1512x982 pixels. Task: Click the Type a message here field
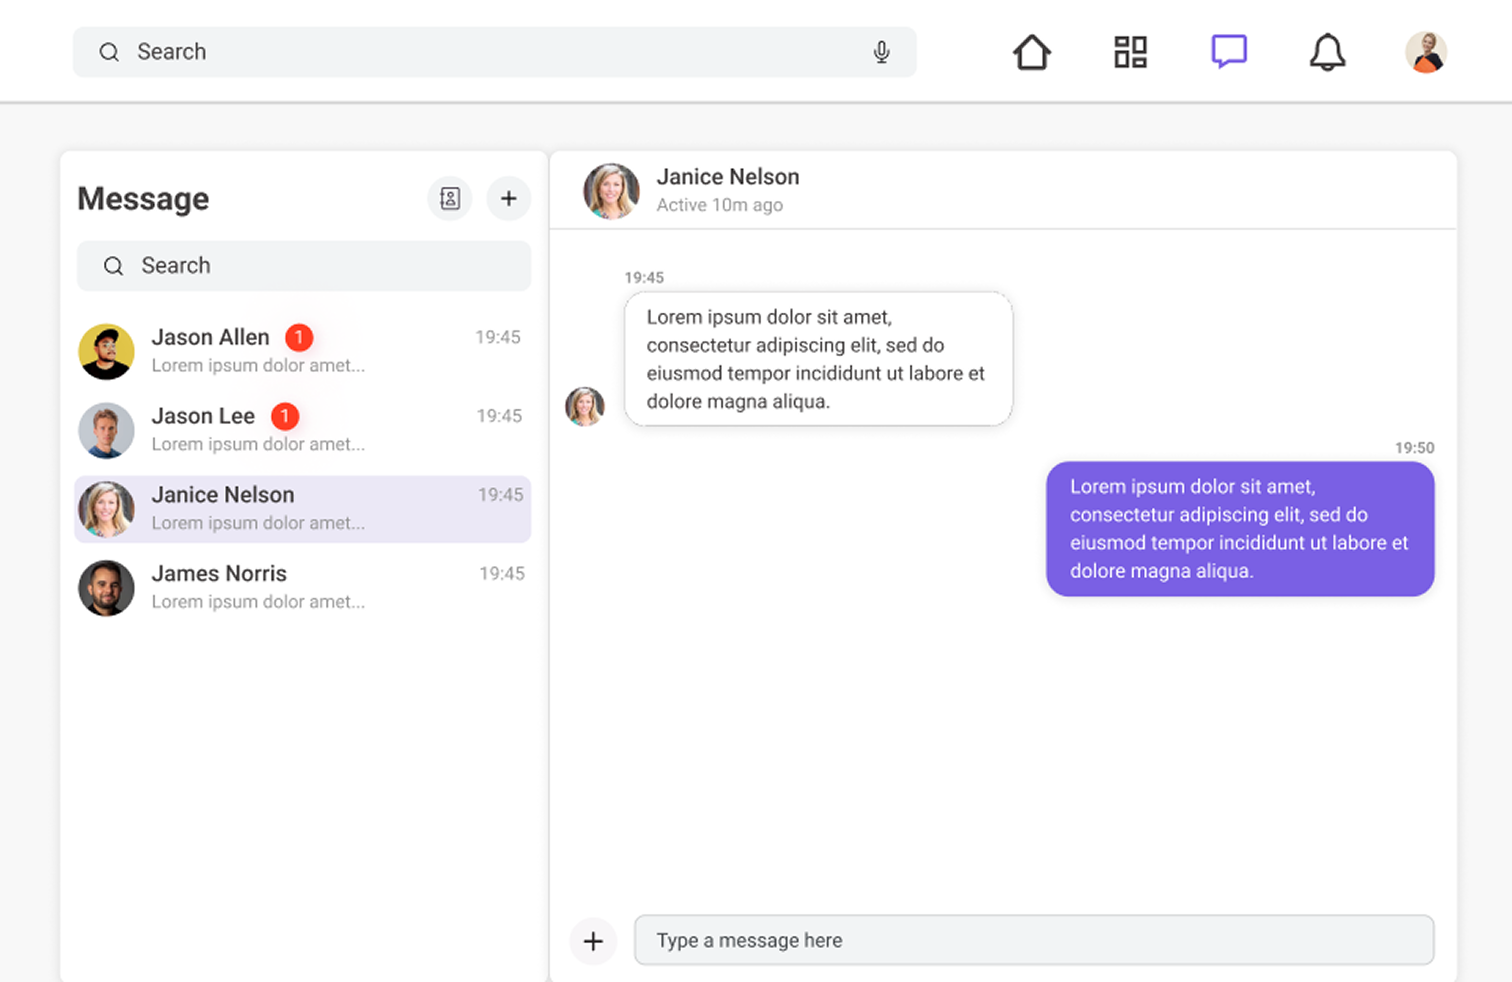1034,940
